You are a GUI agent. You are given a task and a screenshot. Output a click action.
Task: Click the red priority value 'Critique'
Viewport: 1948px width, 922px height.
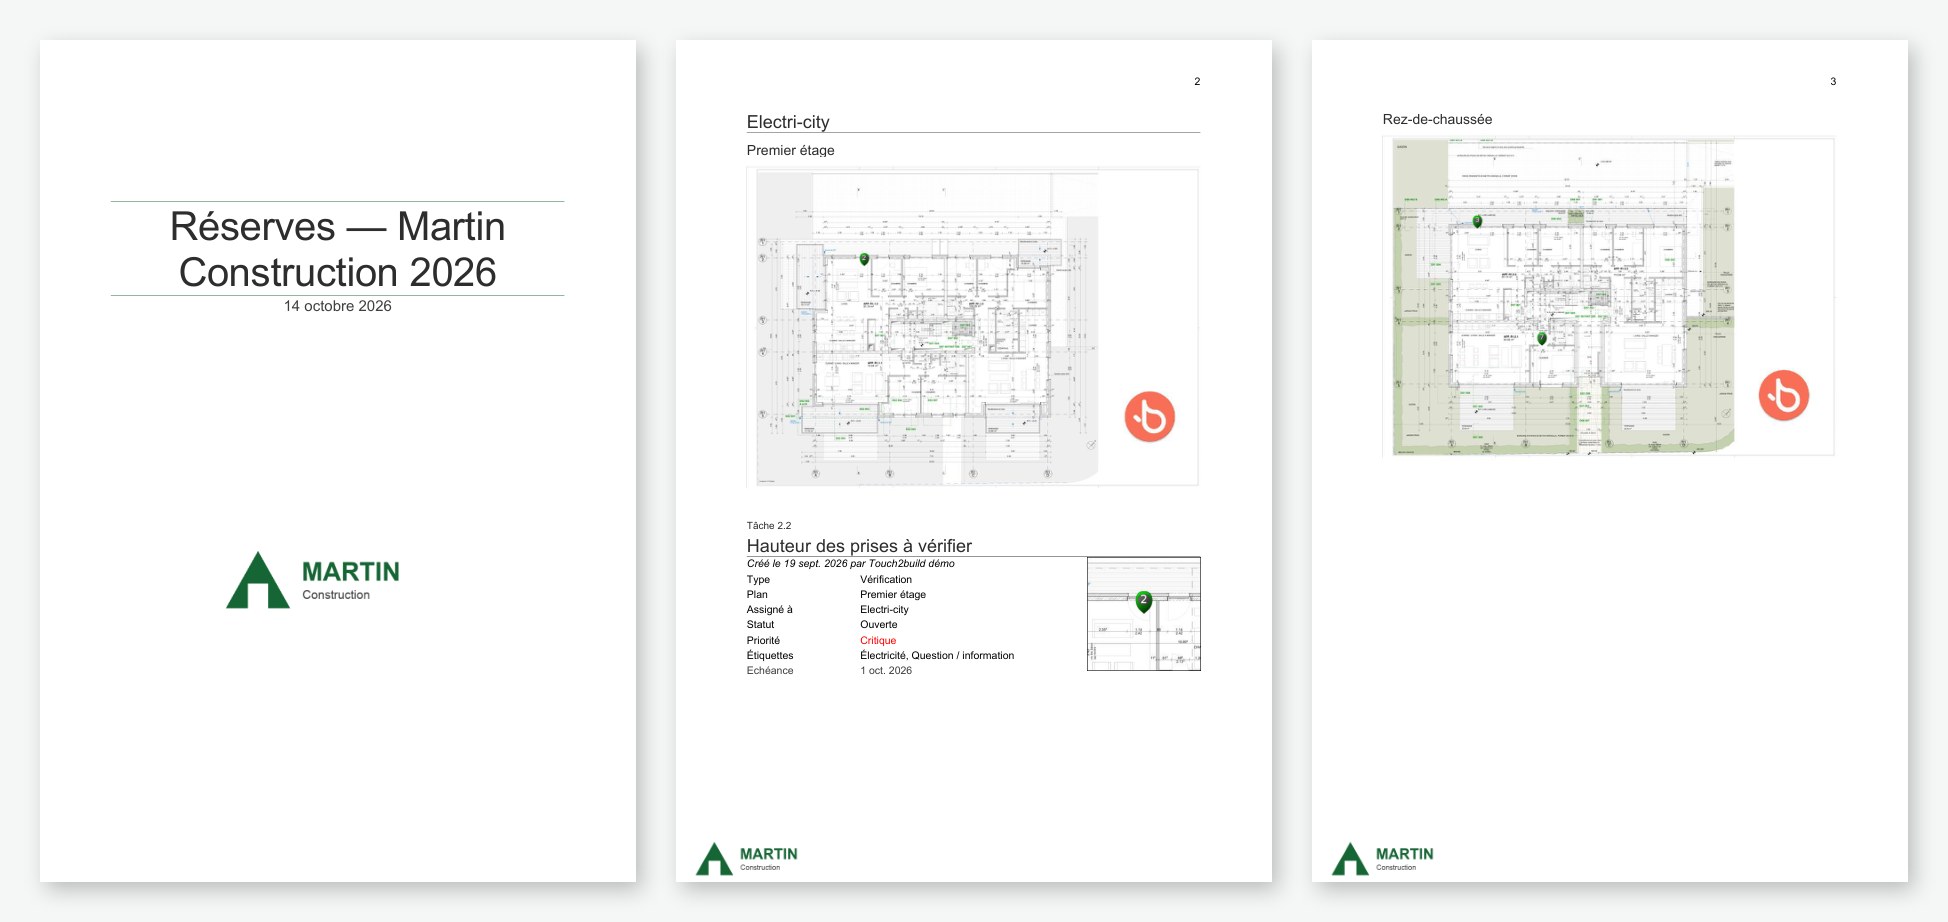878,640
